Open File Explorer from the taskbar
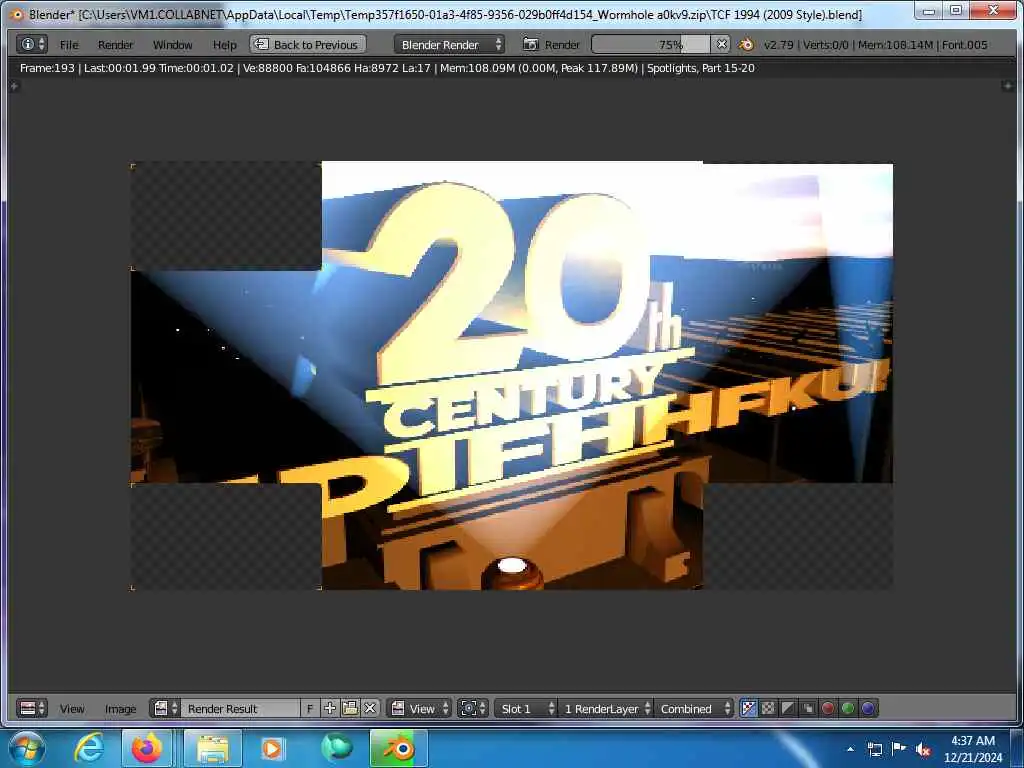Screen dimensions: 1024x768 click(x=213, y=748)
